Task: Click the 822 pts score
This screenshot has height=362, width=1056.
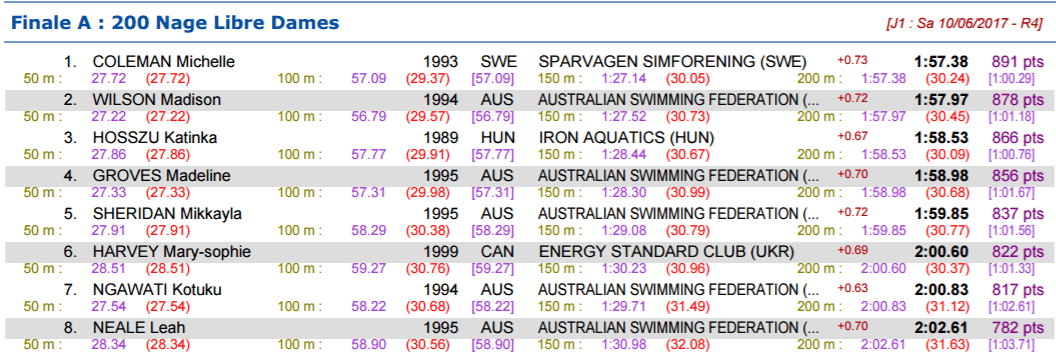Action: [x=1018, y=252]
